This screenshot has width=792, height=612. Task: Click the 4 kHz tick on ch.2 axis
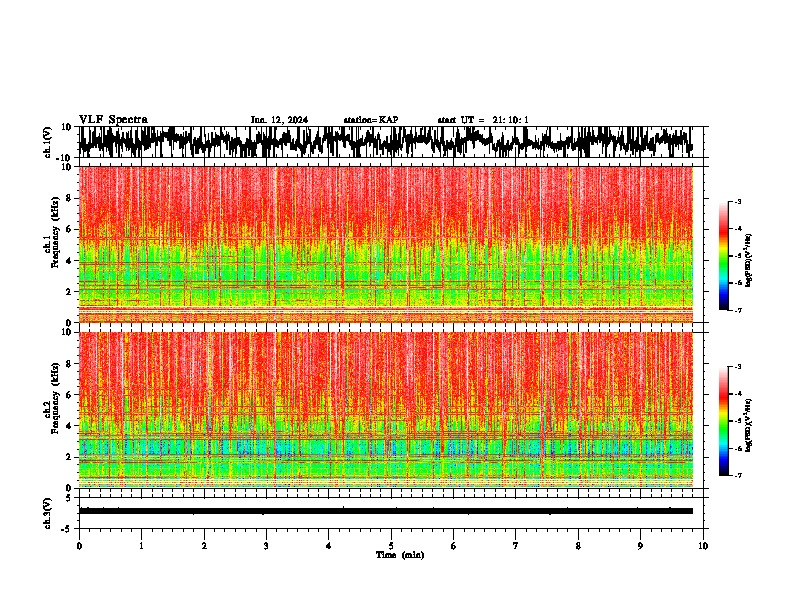[x=69, y=426]
